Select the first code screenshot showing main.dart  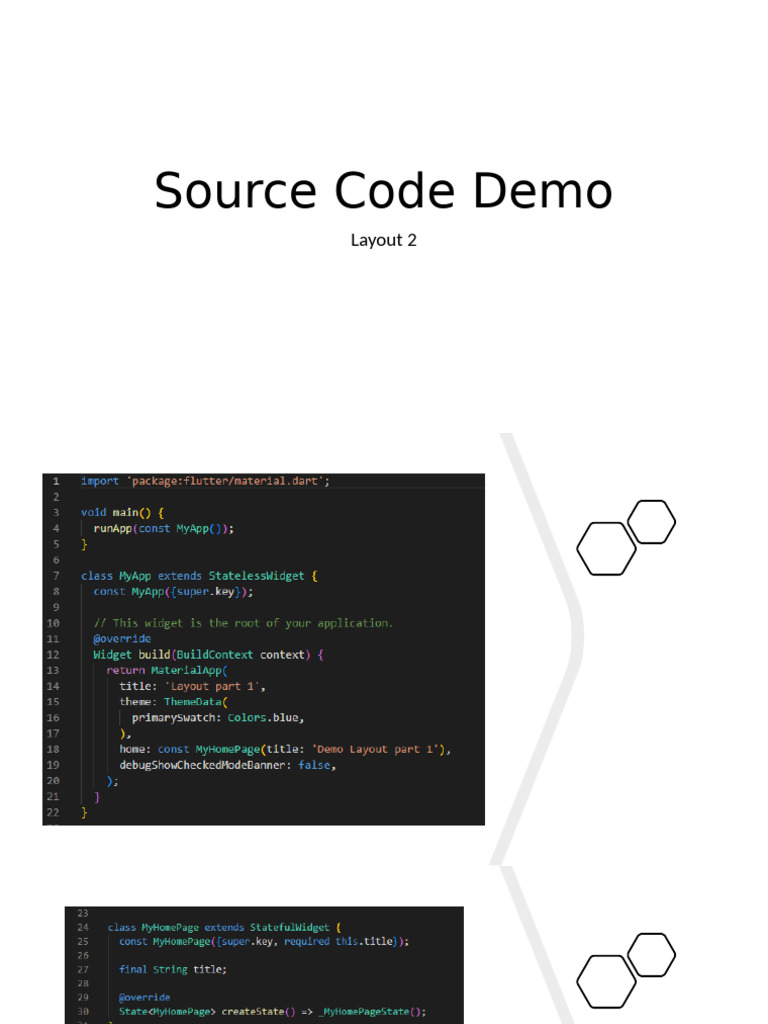263,649
